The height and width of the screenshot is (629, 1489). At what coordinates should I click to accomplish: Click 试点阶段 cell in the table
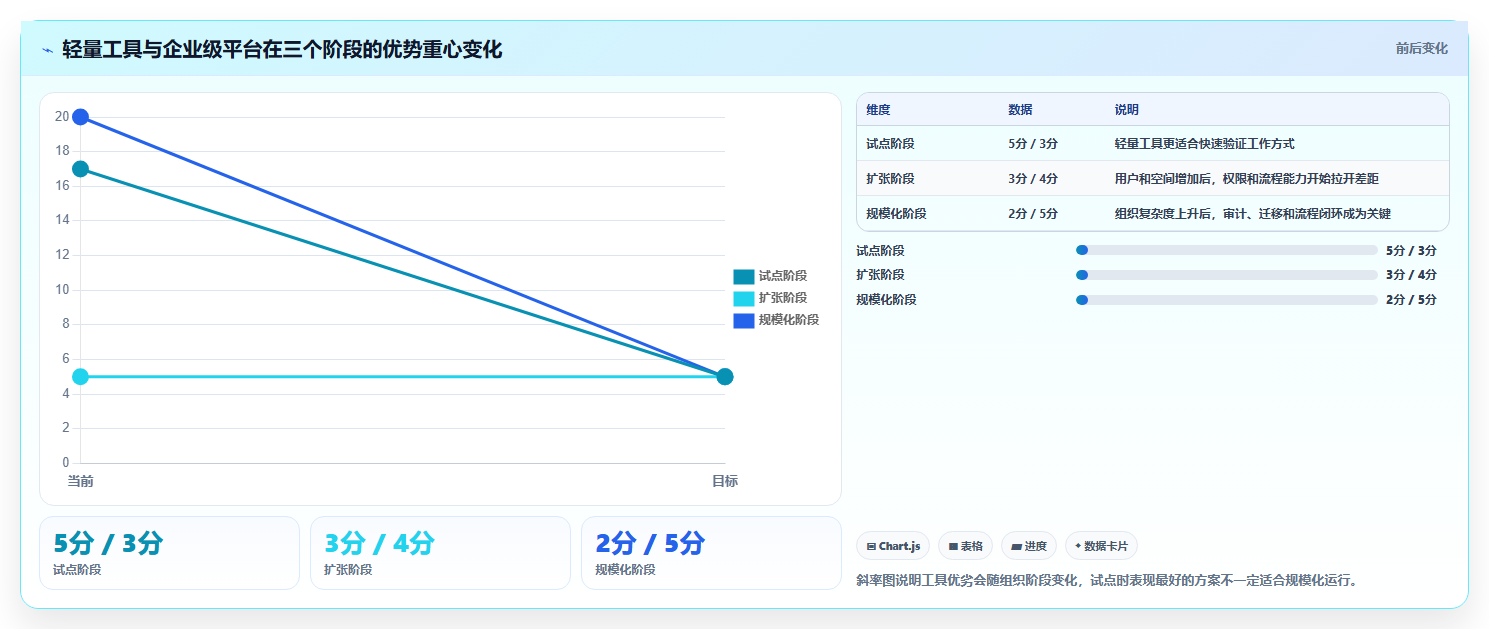890,144
